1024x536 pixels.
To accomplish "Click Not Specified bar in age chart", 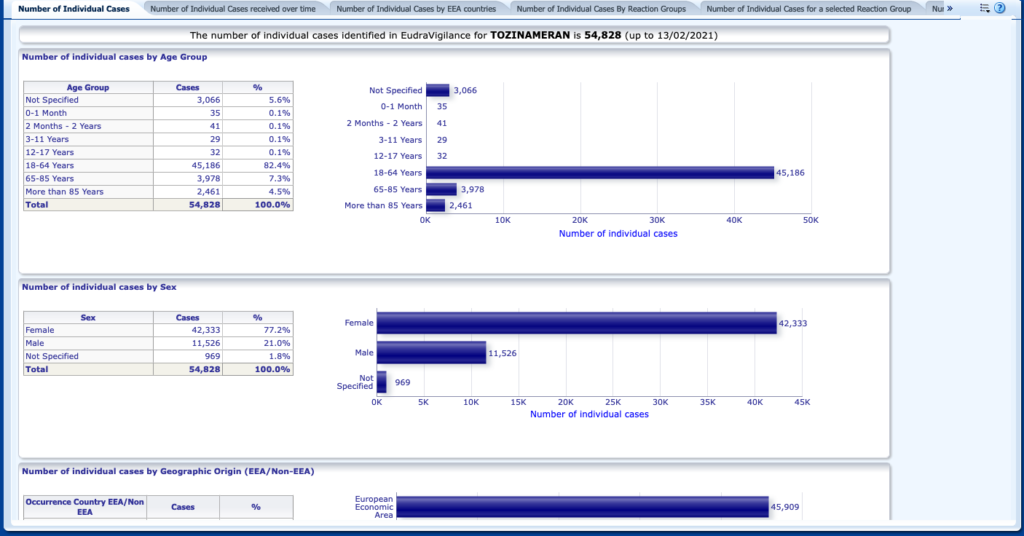I will [x=437, y=90].
